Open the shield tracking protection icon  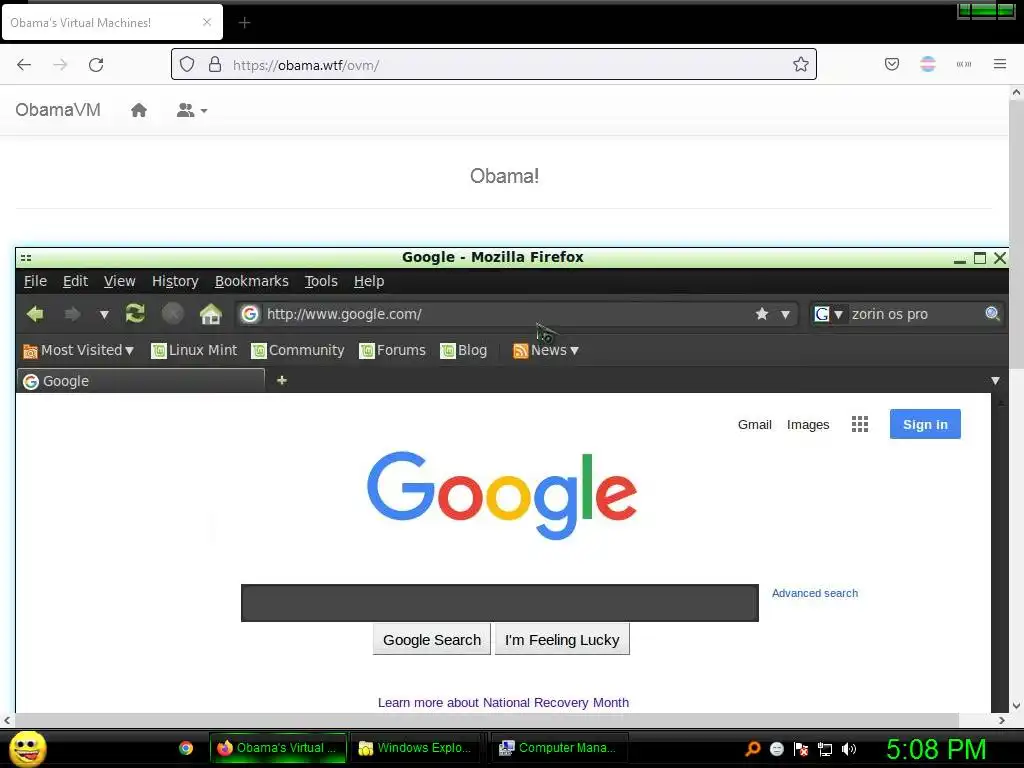pos(187,64)
